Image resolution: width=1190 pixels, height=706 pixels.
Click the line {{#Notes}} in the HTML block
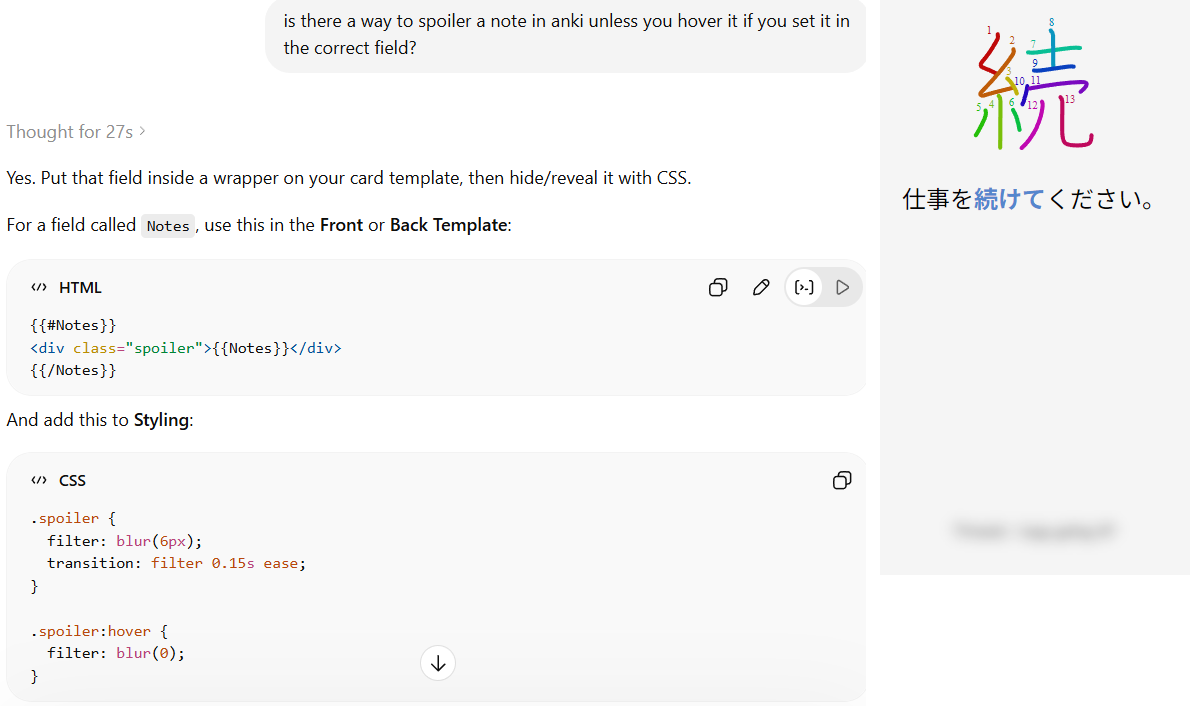click(x=73, y=326)
